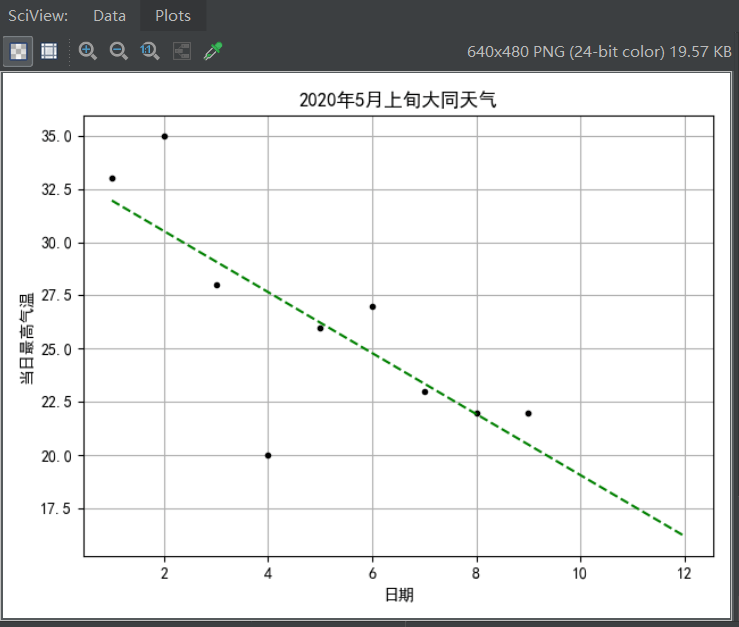Click the fit zoom to window icon
Screen dimensions: 739x627
[x=182, y=51]
